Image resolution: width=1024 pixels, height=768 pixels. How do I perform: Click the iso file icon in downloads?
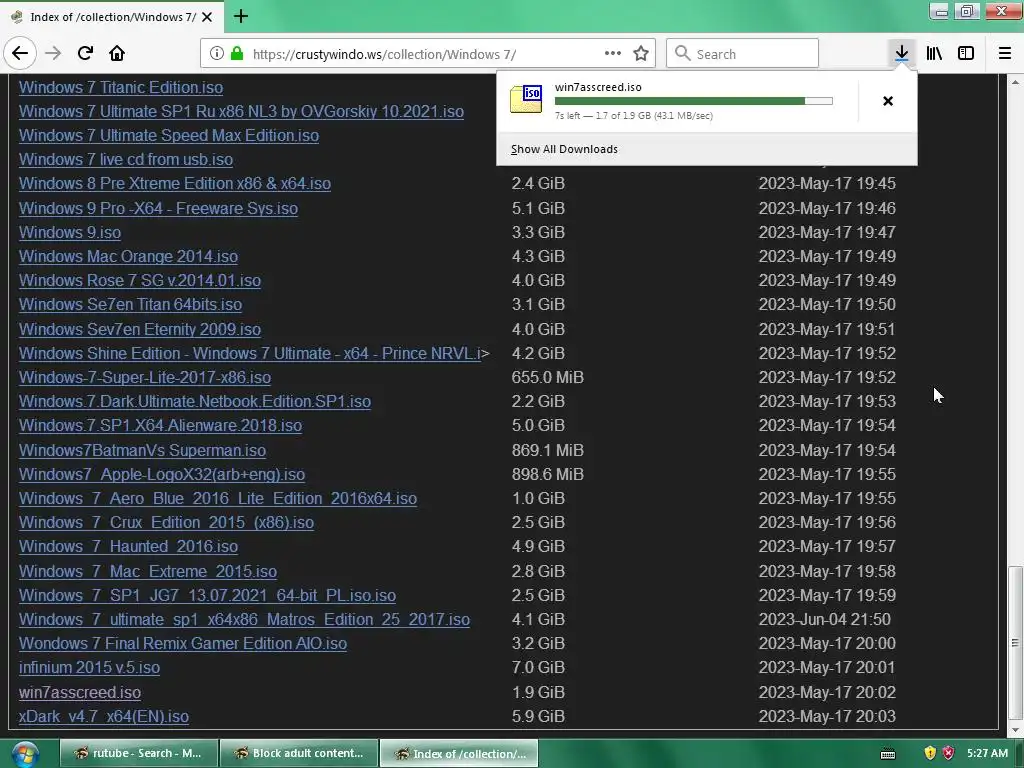coord(526,99)
